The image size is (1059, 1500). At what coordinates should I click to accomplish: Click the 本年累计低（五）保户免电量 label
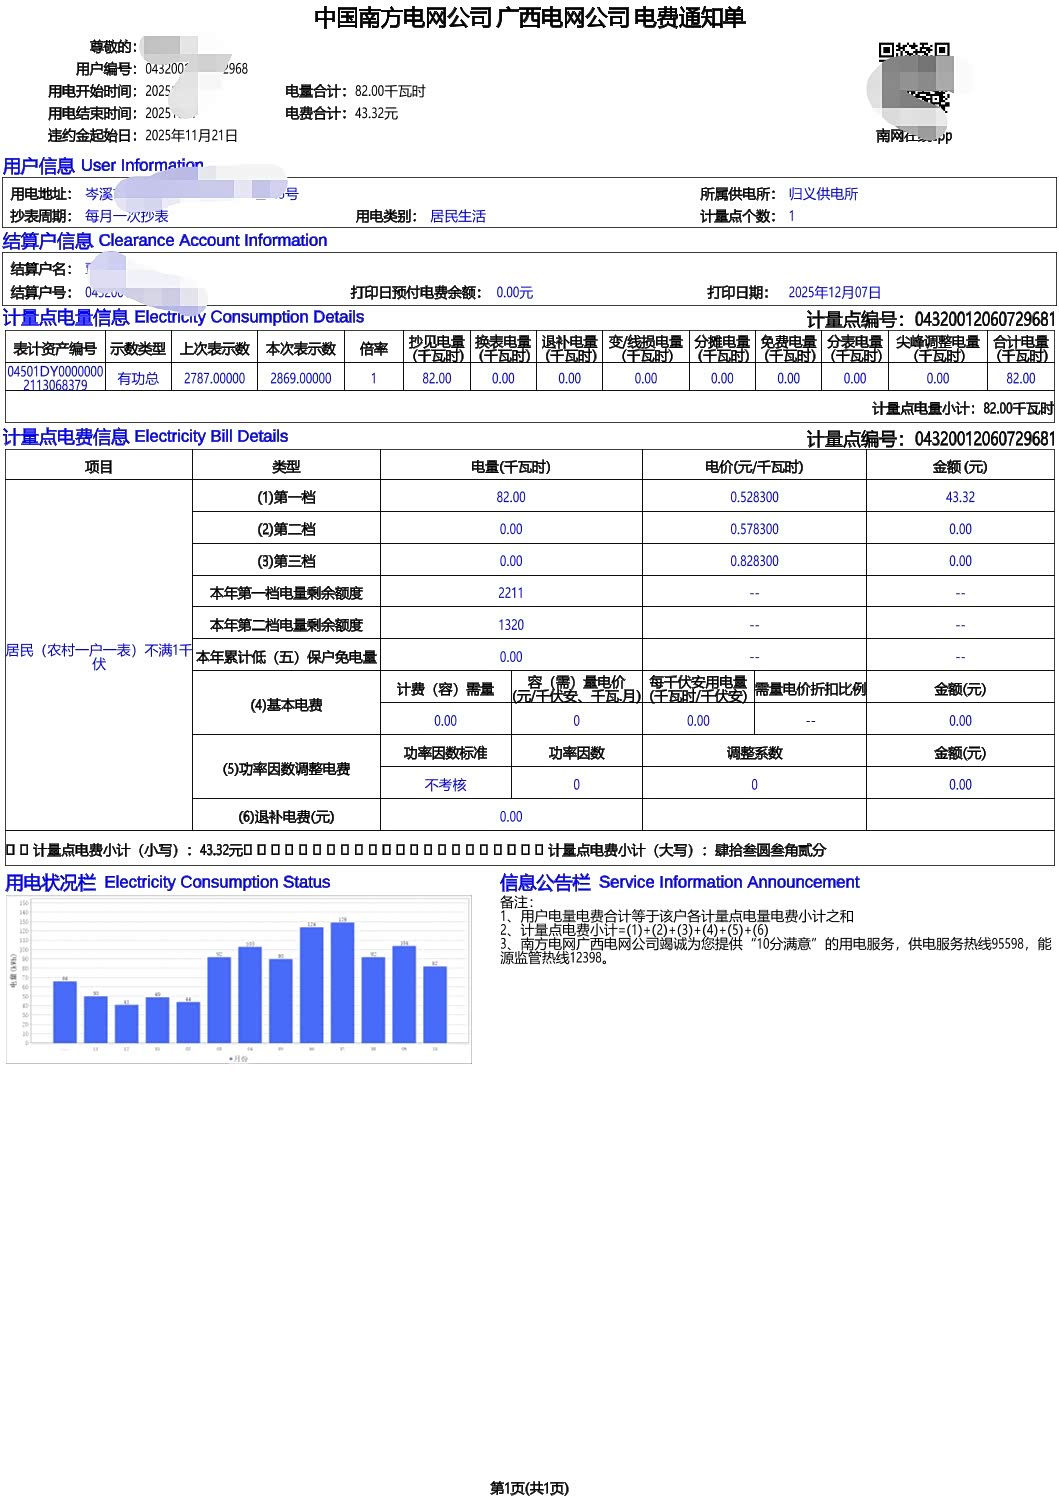point(286,657)
